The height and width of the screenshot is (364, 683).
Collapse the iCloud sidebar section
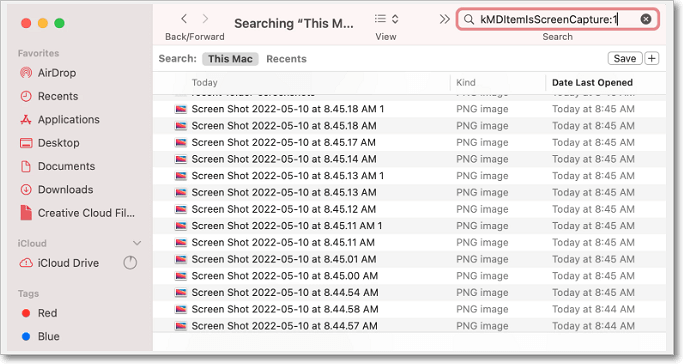point(137,243)
